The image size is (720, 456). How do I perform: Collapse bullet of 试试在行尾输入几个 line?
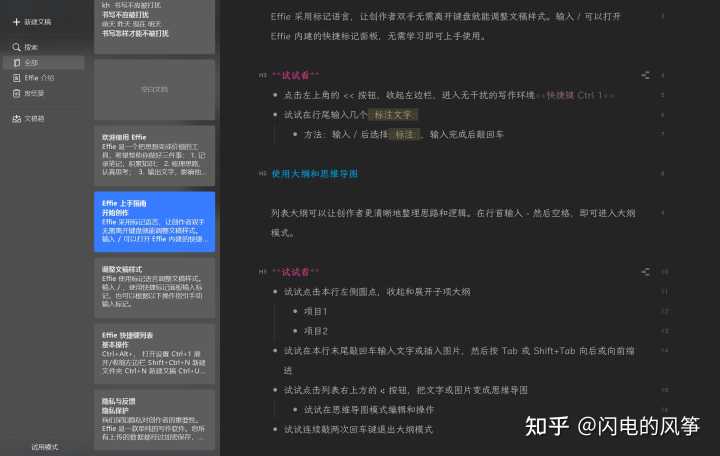pyautogui.click(x=275, y=115)
